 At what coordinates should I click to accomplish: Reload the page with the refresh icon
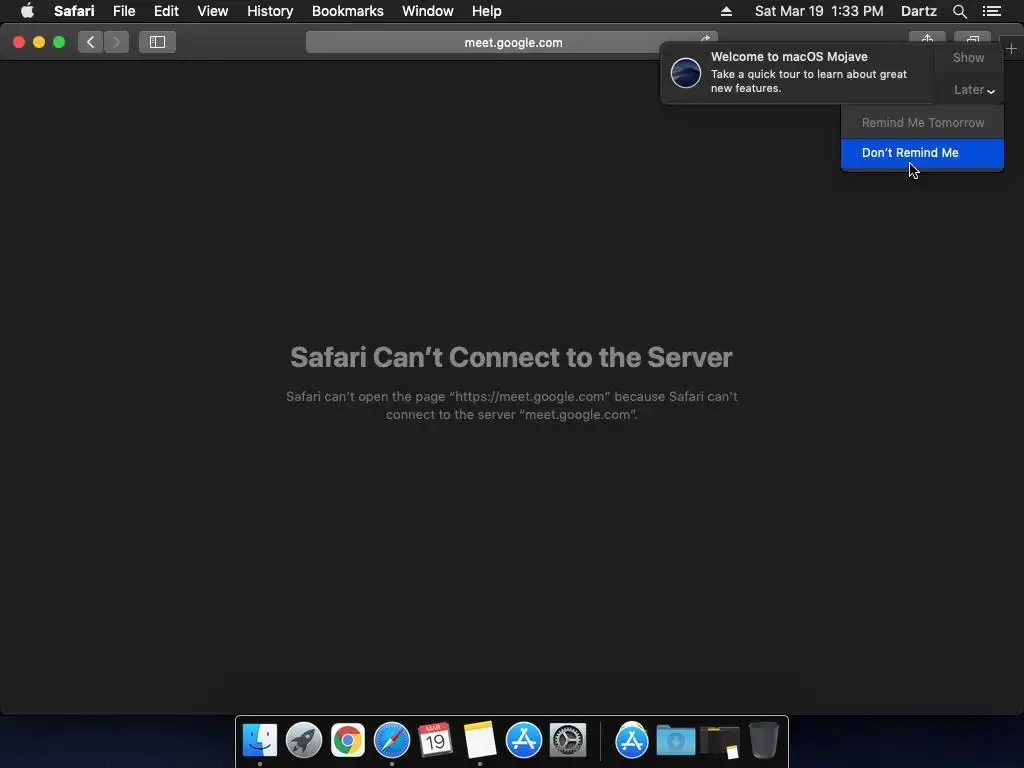[x=705, y=39]
